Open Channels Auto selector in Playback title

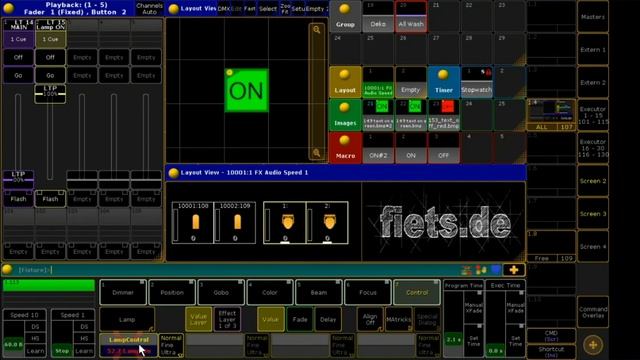149,9
